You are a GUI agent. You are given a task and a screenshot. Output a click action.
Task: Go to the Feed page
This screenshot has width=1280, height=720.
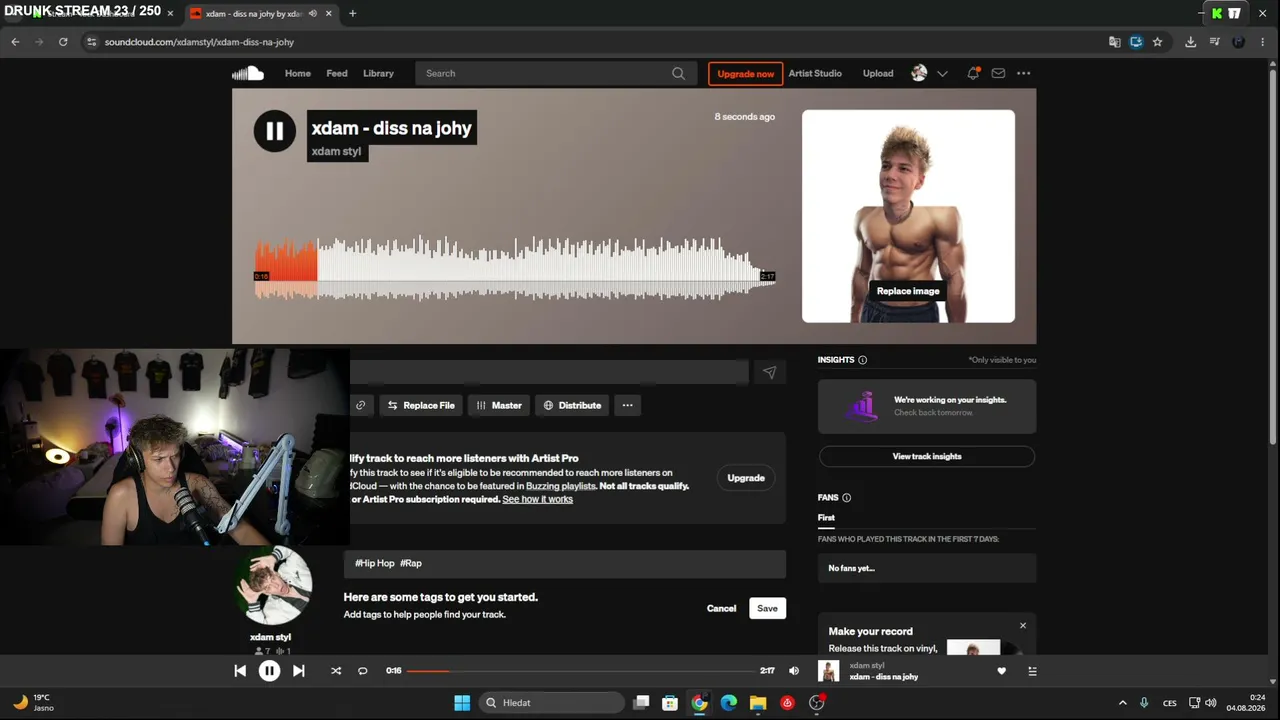(x=337, y=73)
